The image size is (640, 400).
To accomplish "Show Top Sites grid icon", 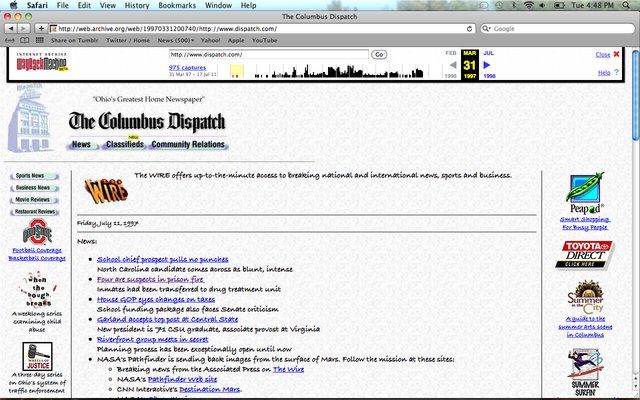I will 40,40.
